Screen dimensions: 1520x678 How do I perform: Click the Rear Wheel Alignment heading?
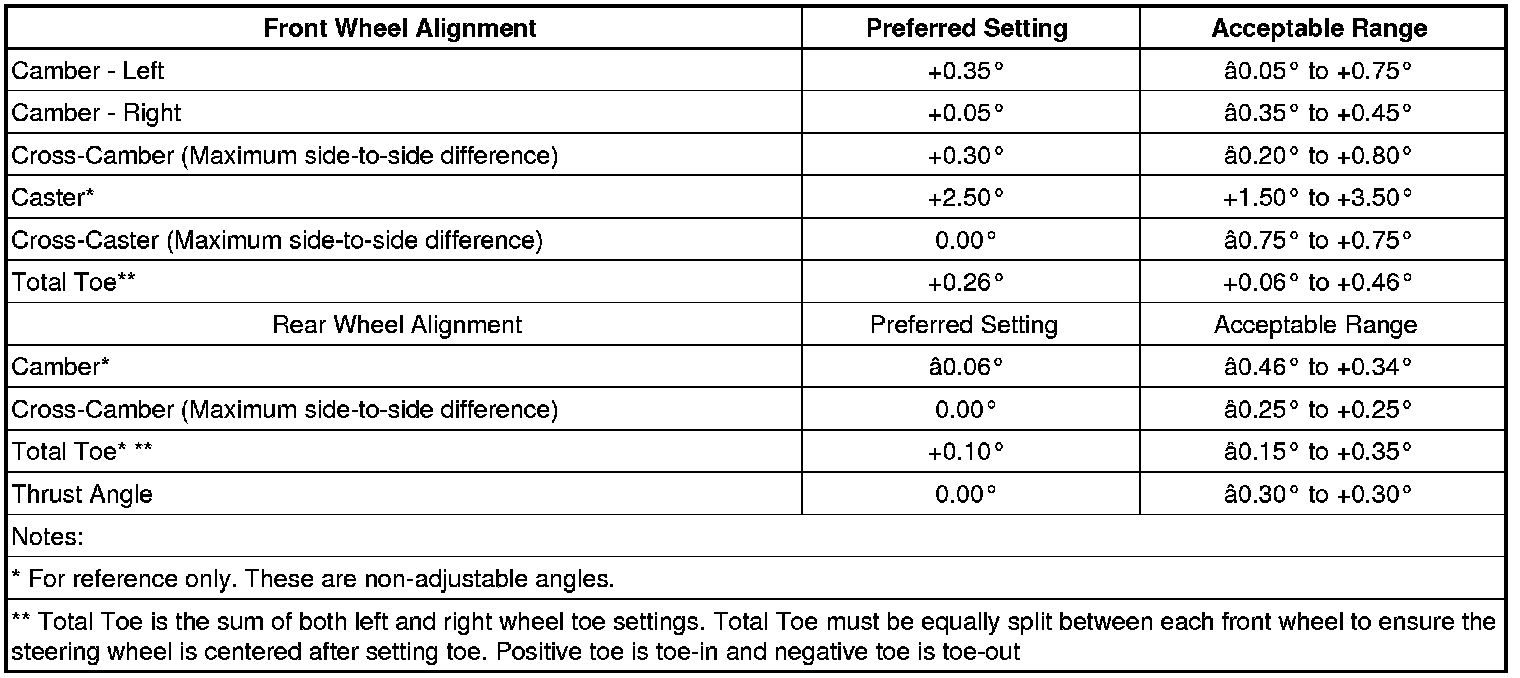[x=397, y=325]
